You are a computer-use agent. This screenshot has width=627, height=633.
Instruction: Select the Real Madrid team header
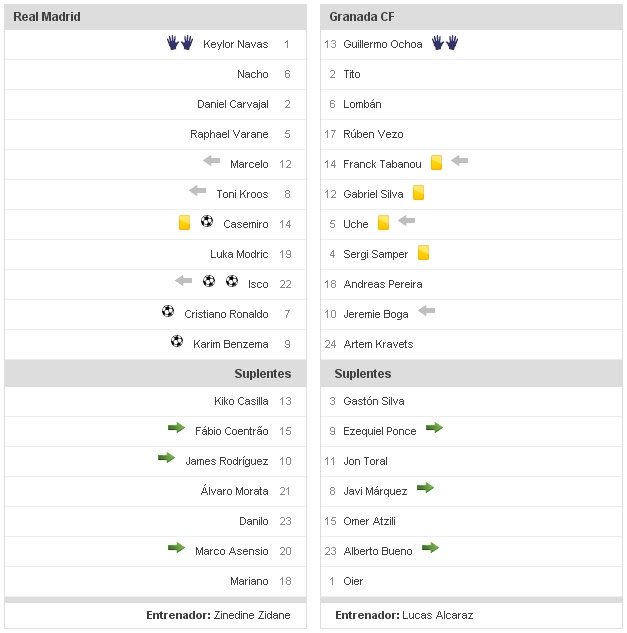tap(47, 17)
